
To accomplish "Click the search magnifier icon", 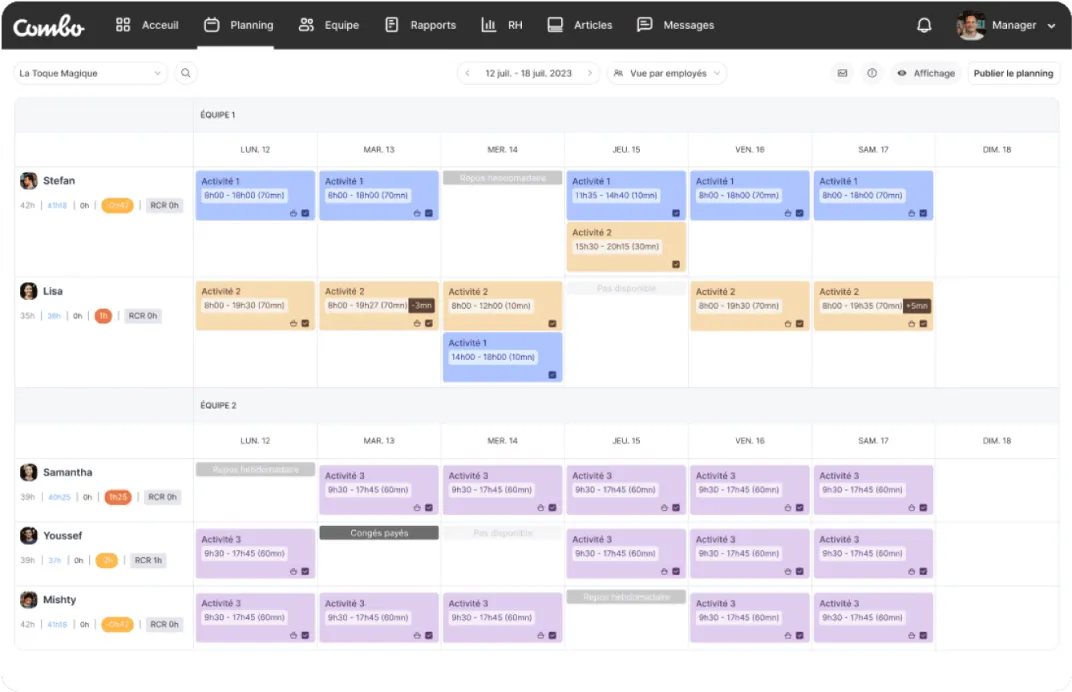I will tap(186, 72).
